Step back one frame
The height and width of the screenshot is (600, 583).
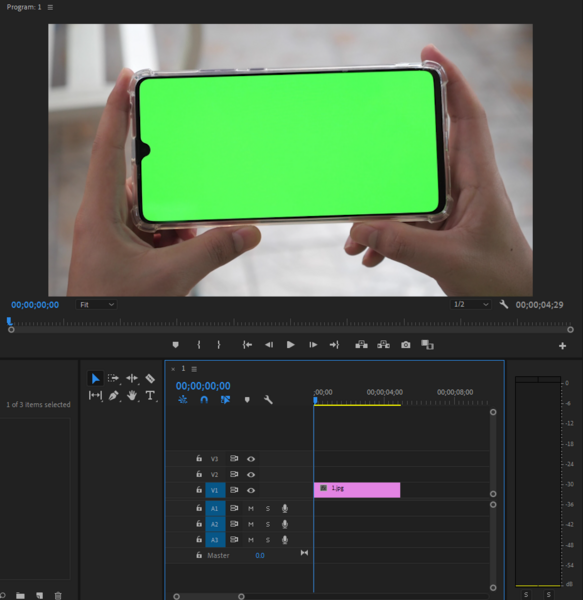click(x=269, y=345)
